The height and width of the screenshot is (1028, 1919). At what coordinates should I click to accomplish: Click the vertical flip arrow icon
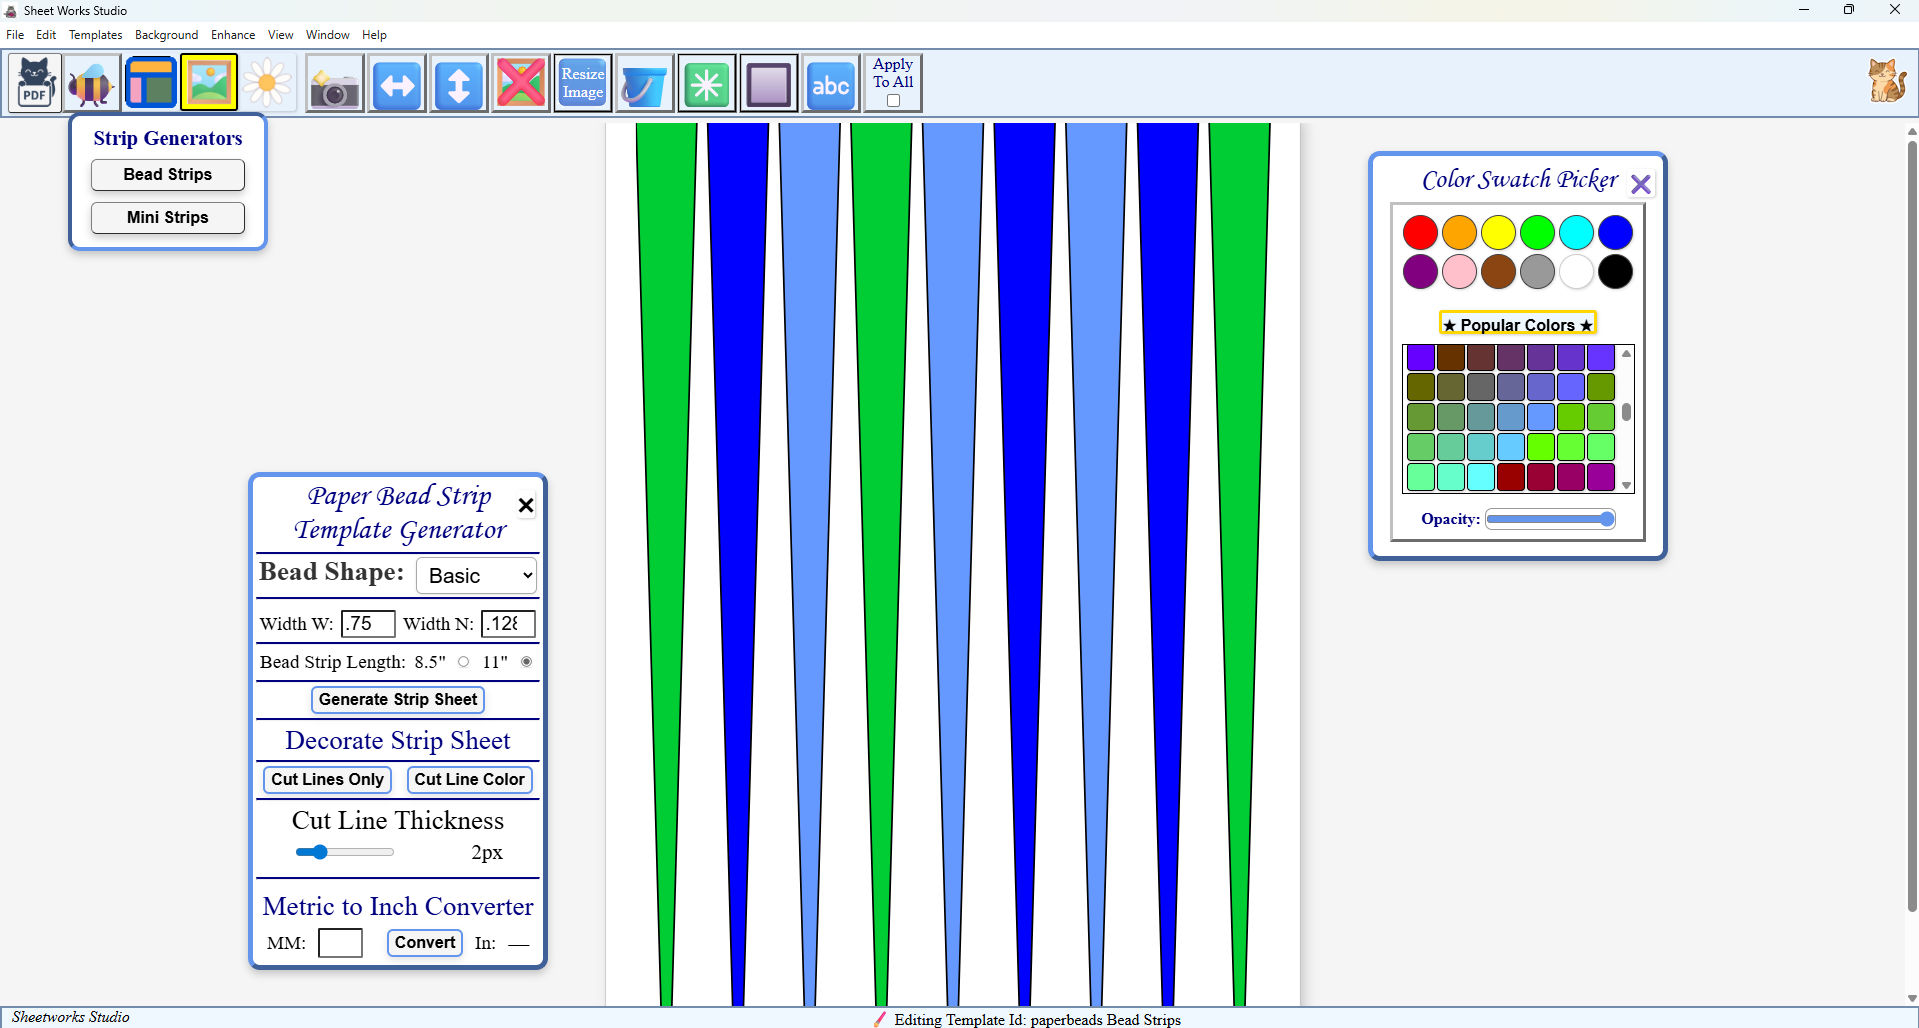tap(459, 83)
